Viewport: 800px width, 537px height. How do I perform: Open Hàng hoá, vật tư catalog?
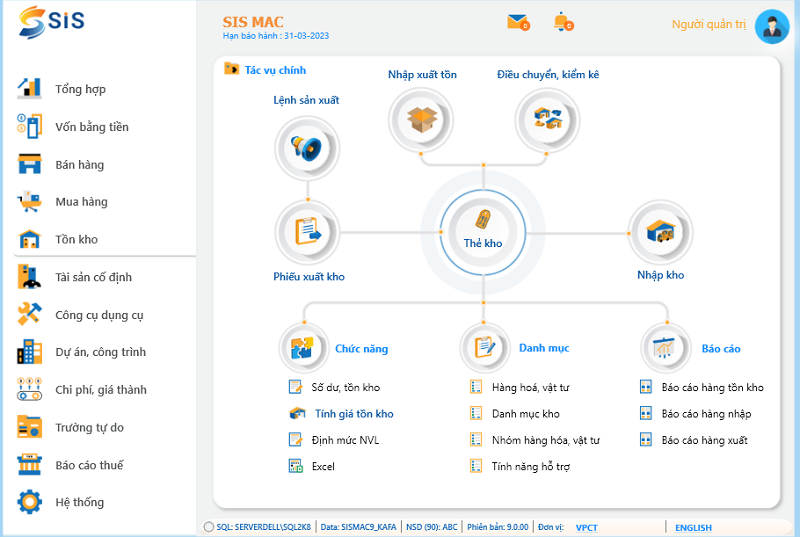(530, 388)
